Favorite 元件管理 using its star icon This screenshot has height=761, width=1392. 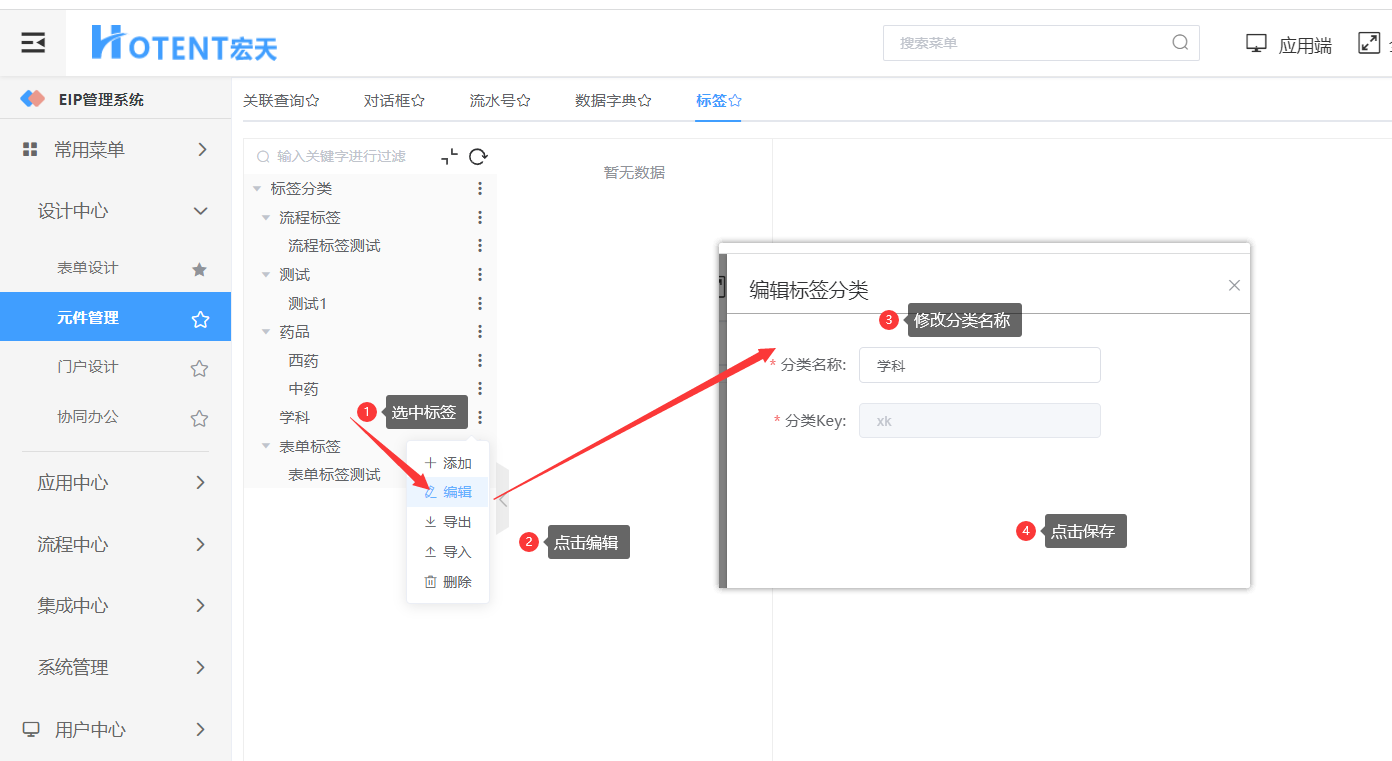click(200, 319)
